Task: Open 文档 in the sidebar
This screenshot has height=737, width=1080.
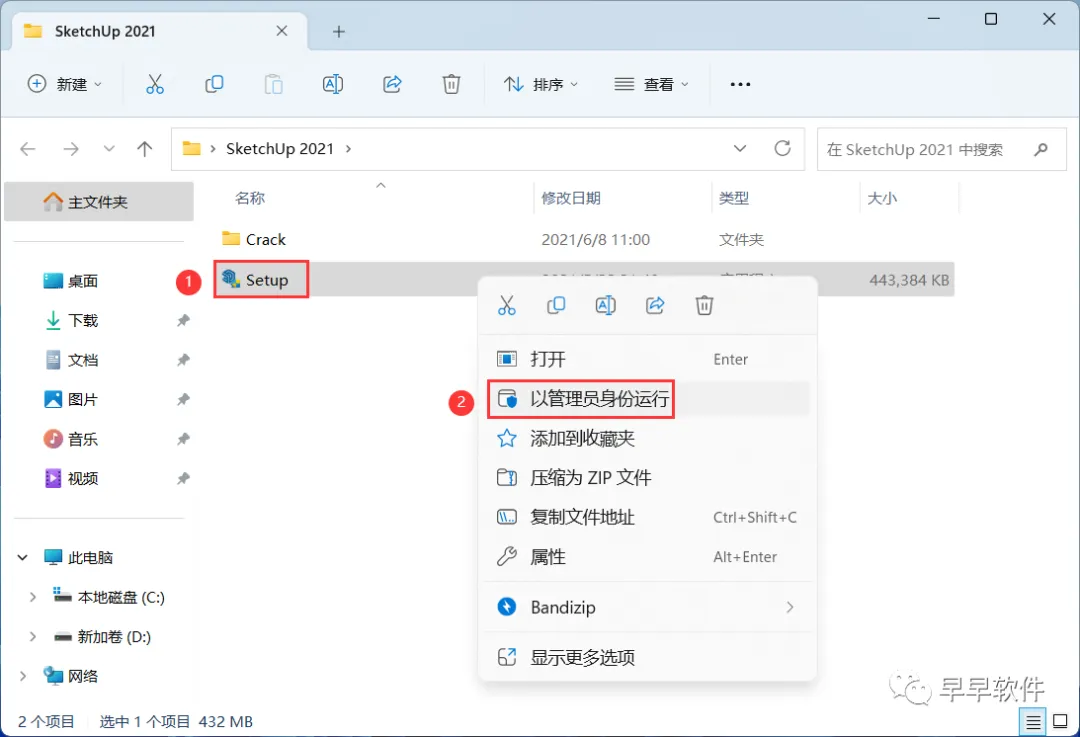Action: 83,360
